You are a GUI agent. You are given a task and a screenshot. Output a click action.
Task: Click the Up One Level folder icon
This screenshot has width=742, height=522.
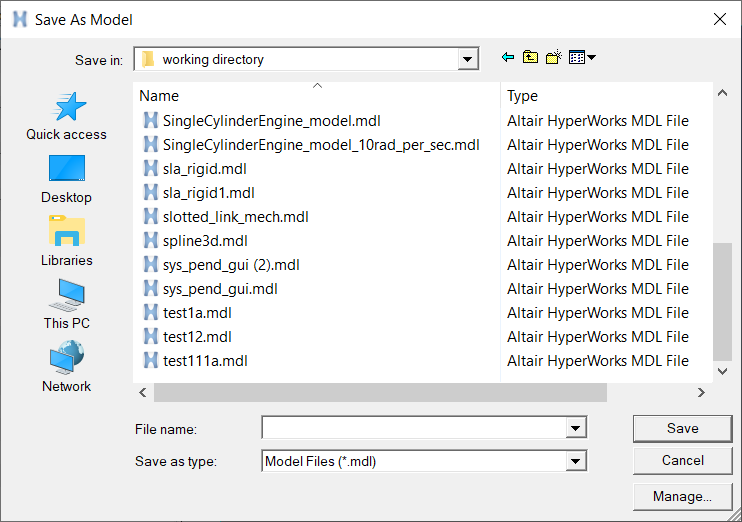pos(530,58)
